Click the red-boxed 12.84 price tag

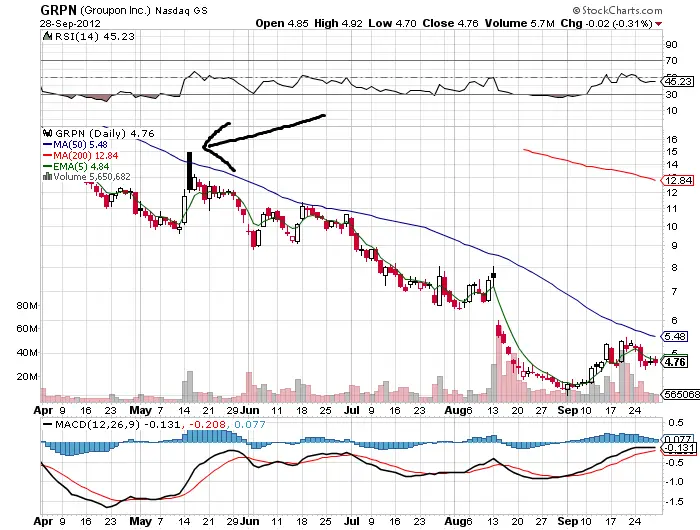[x=678, y=180]
